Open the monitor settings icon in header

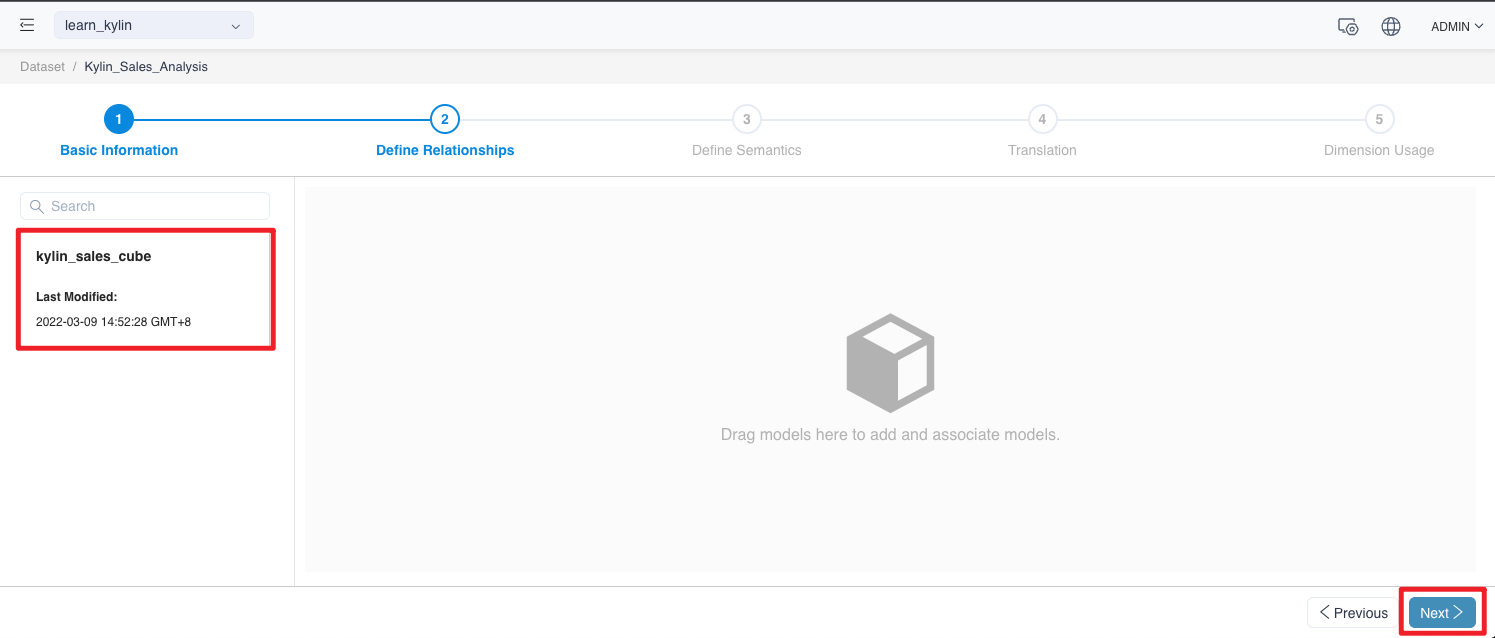(1348, 27)
